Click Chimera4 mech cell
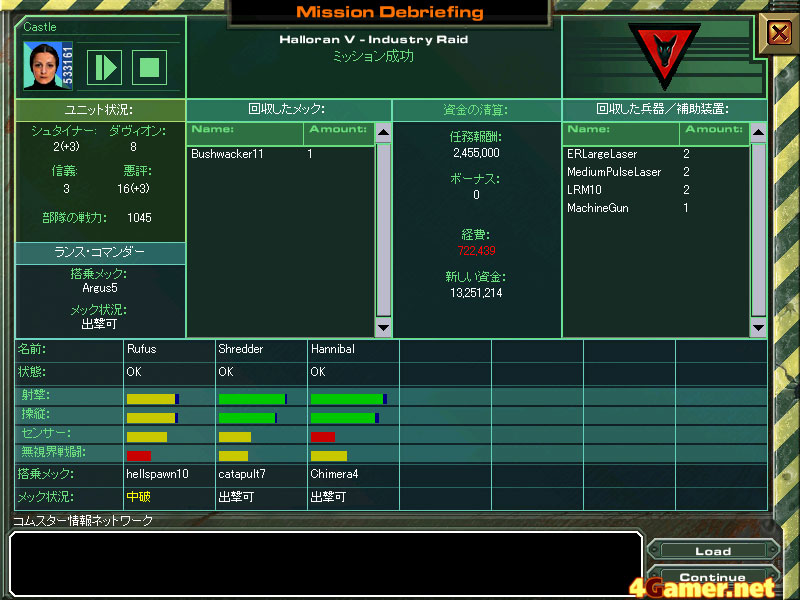The width and height of the screenshot is (800, 600). tap(353, 474)
